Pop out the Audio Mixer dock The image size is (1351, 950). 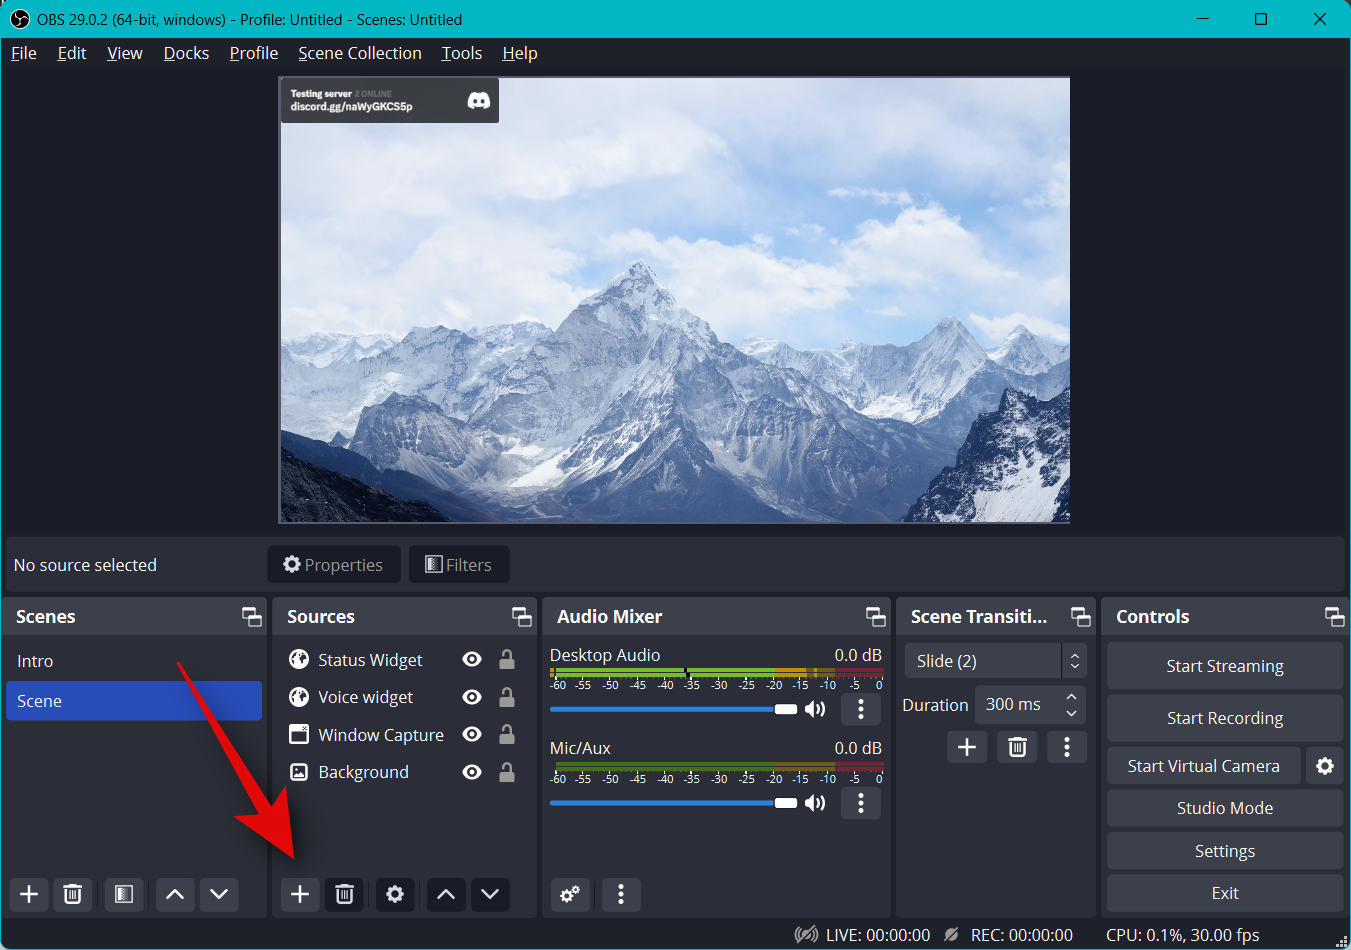(875, 617)
